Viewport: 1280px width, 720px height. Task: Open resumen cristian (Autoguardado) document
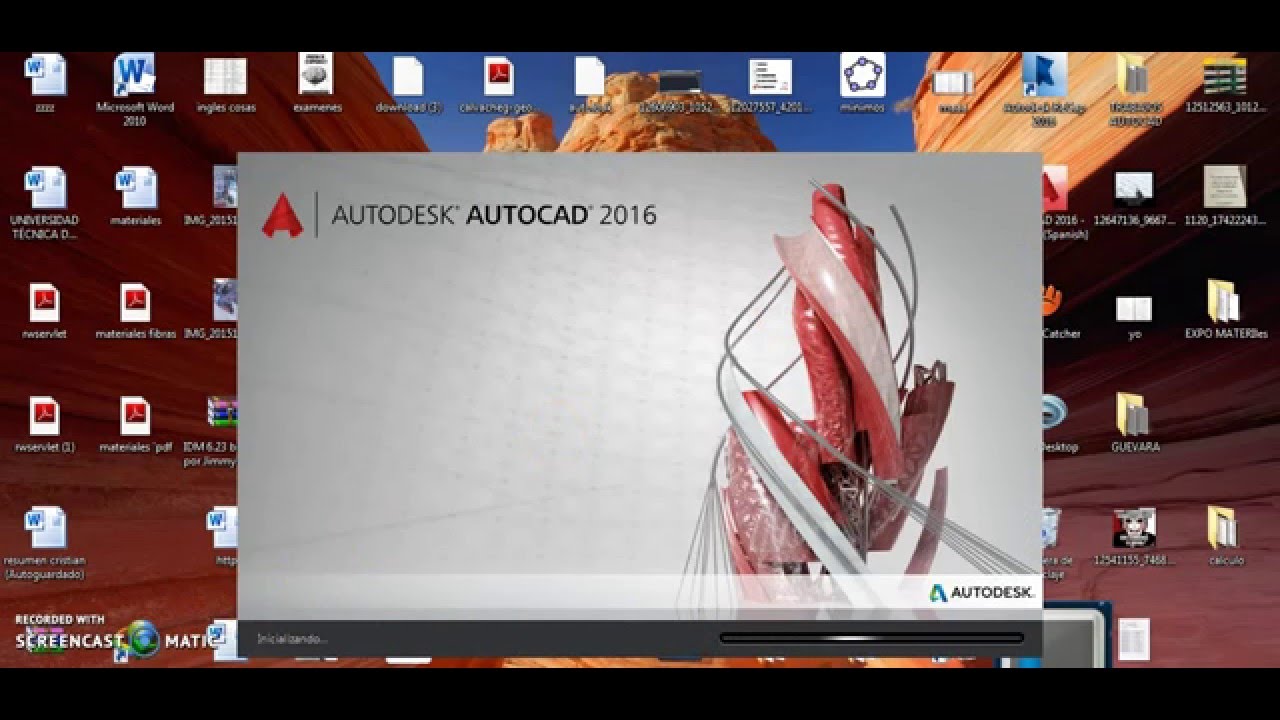click(45, 529)
